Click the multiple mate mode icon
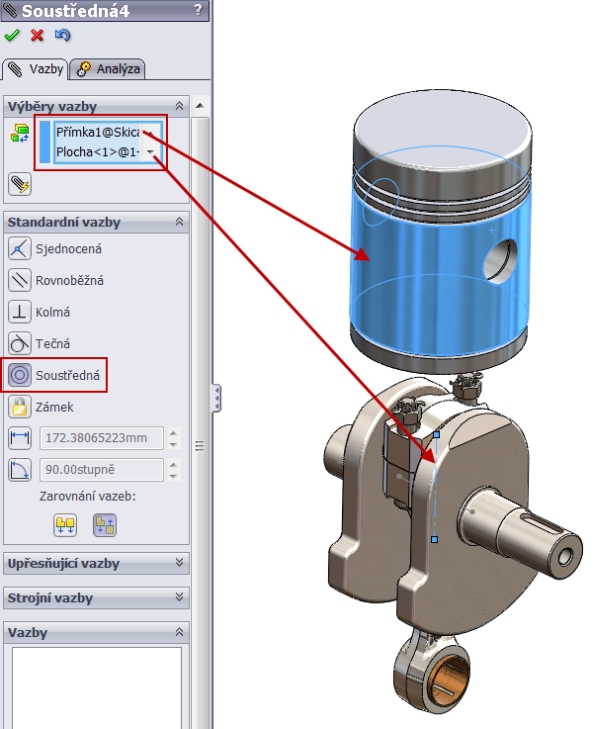The height and width of the screenshot is (729, 600). pos(20,184)
